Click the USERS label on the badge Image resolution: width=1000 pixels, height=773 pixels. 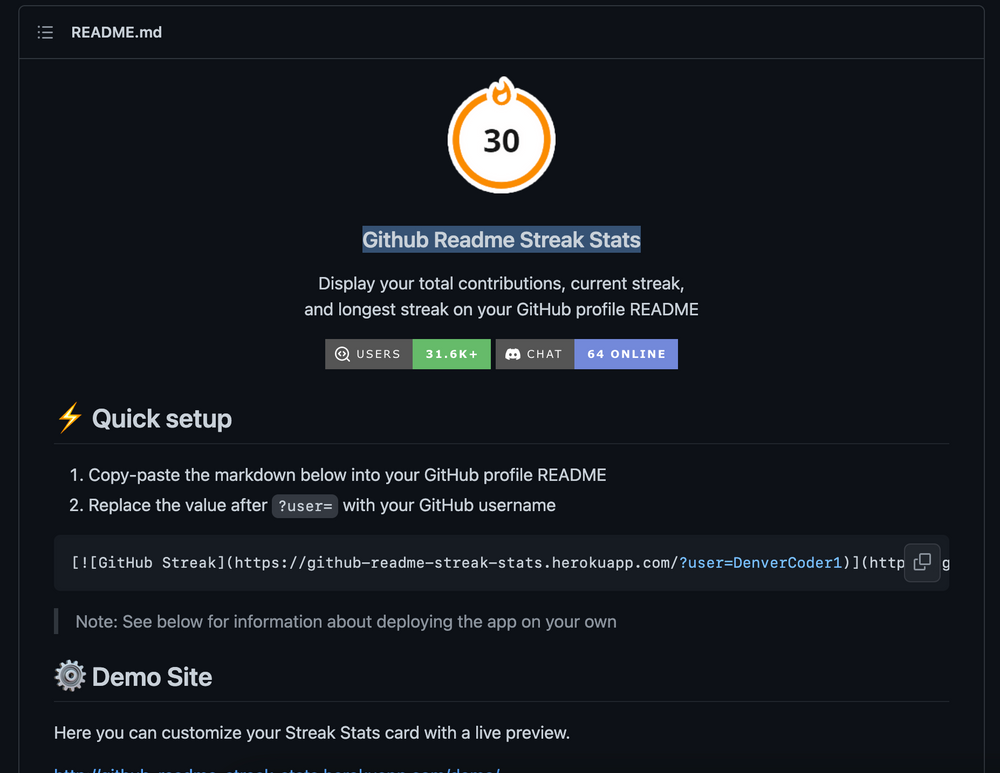pos(378,353)
